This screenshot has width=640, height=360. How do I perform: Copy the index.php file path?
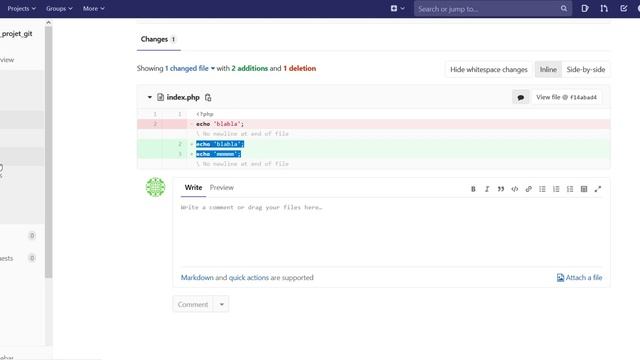[208, 98]
